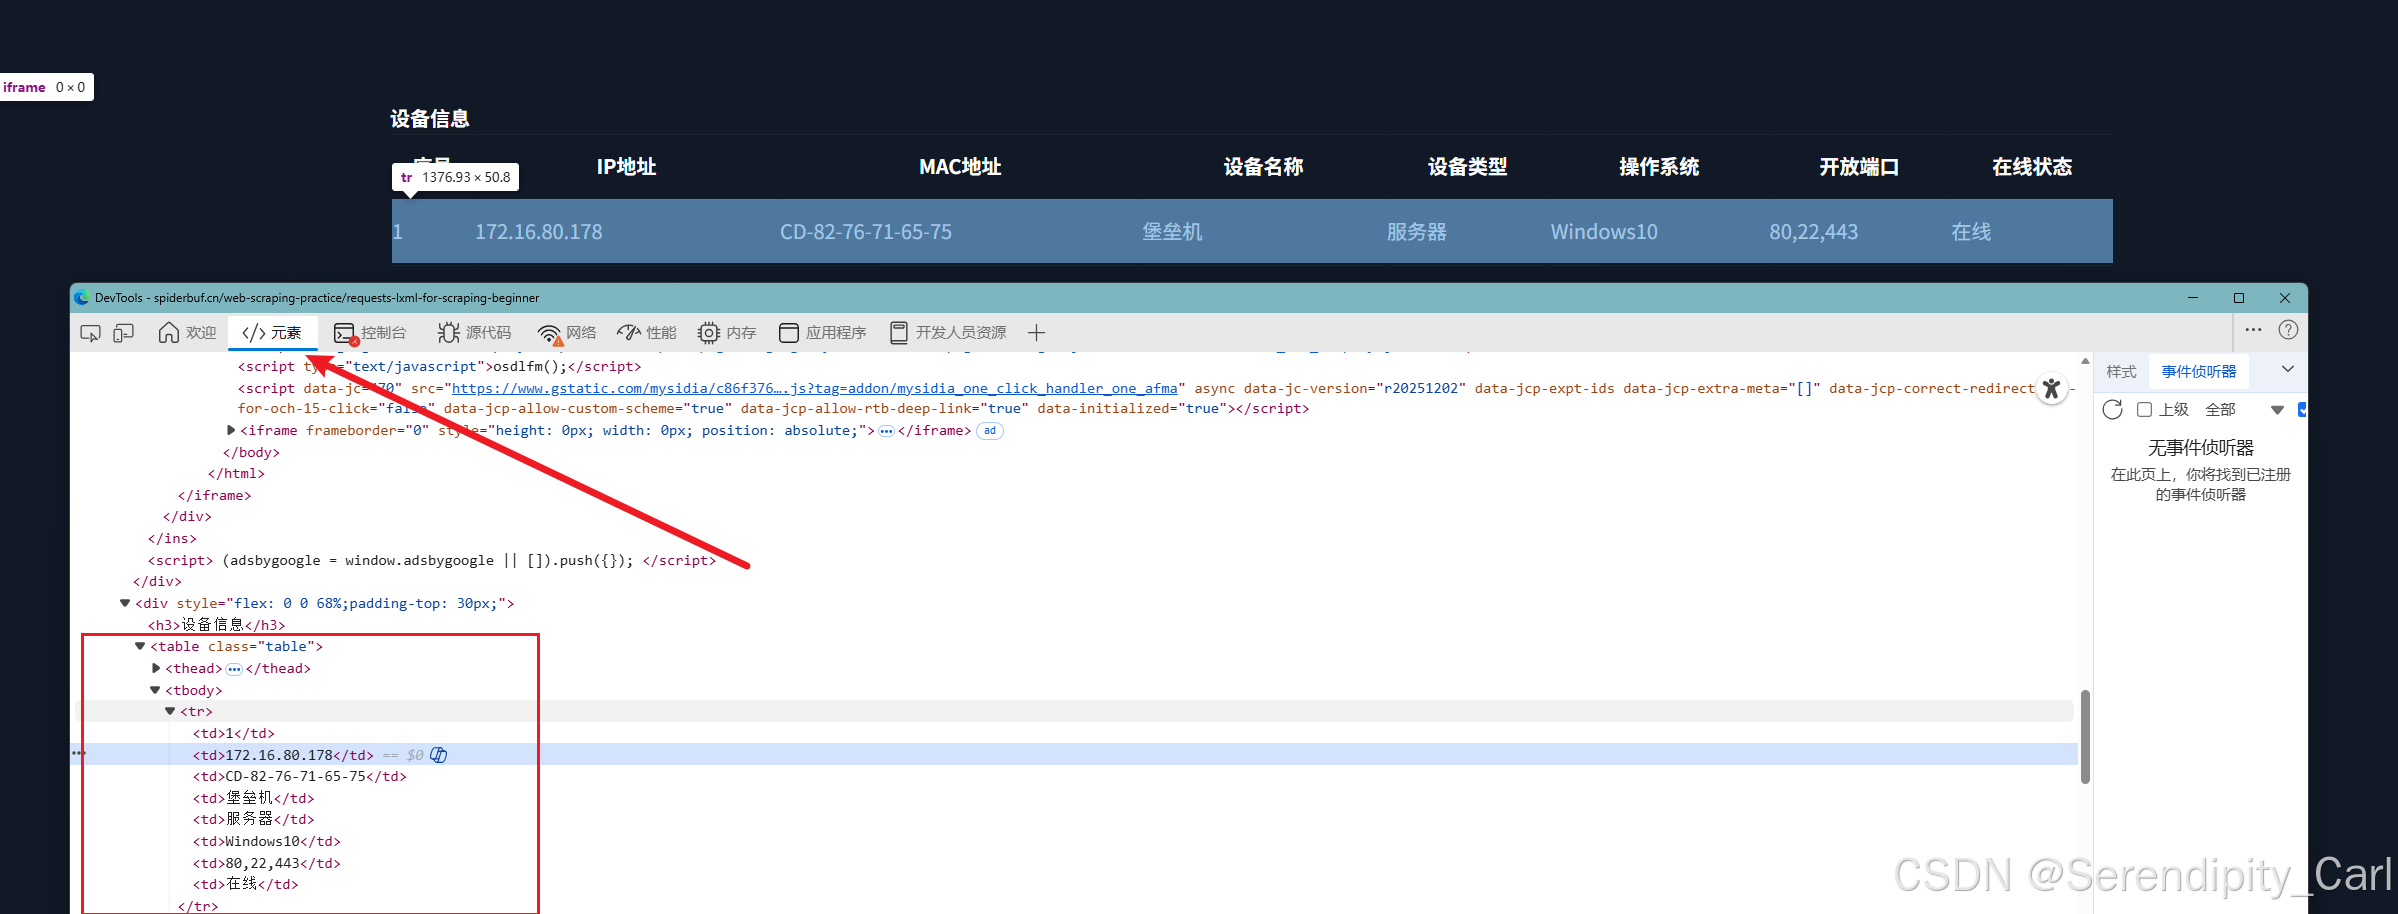Click the 'ad' badge beside the iframe
This screenshot has height=914, width=2398.
989,431
